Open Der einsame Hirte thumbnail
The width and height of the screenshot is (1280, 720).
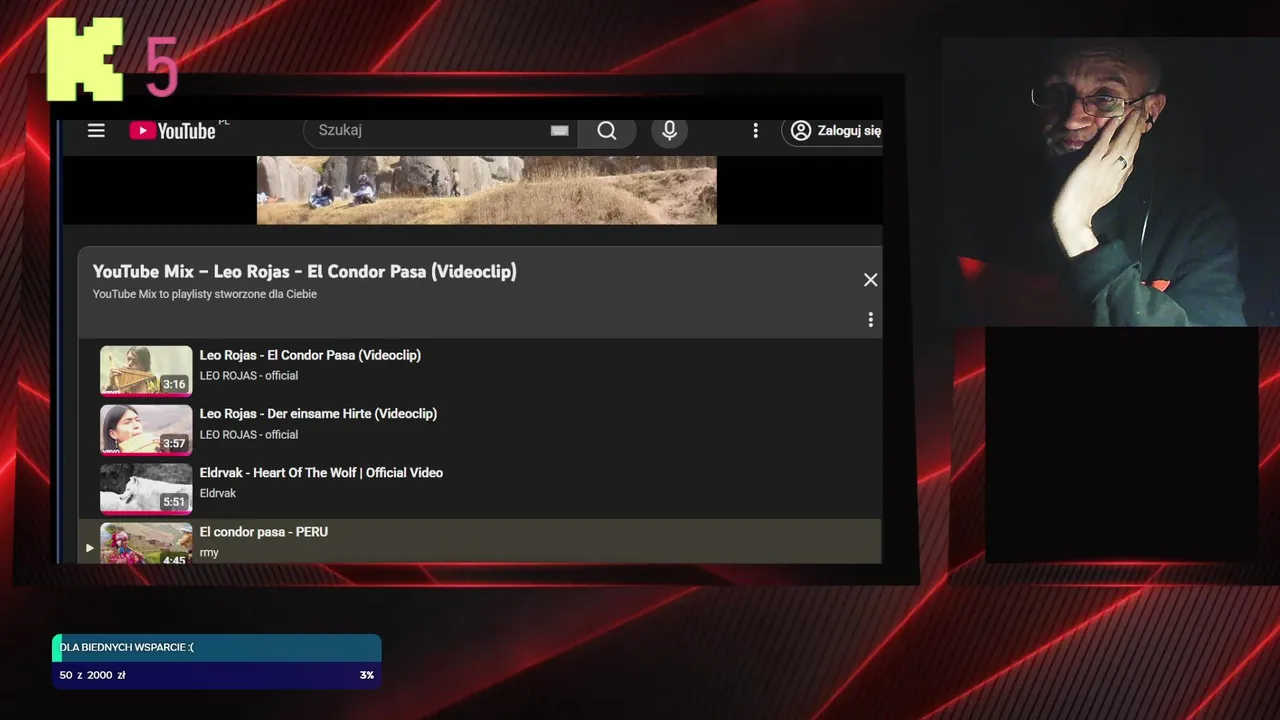click(146, 430)
